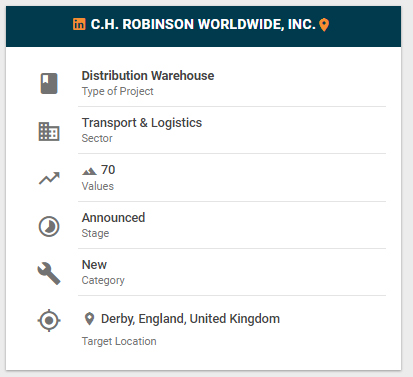Click the Values label under 70

tap(98, 186)
